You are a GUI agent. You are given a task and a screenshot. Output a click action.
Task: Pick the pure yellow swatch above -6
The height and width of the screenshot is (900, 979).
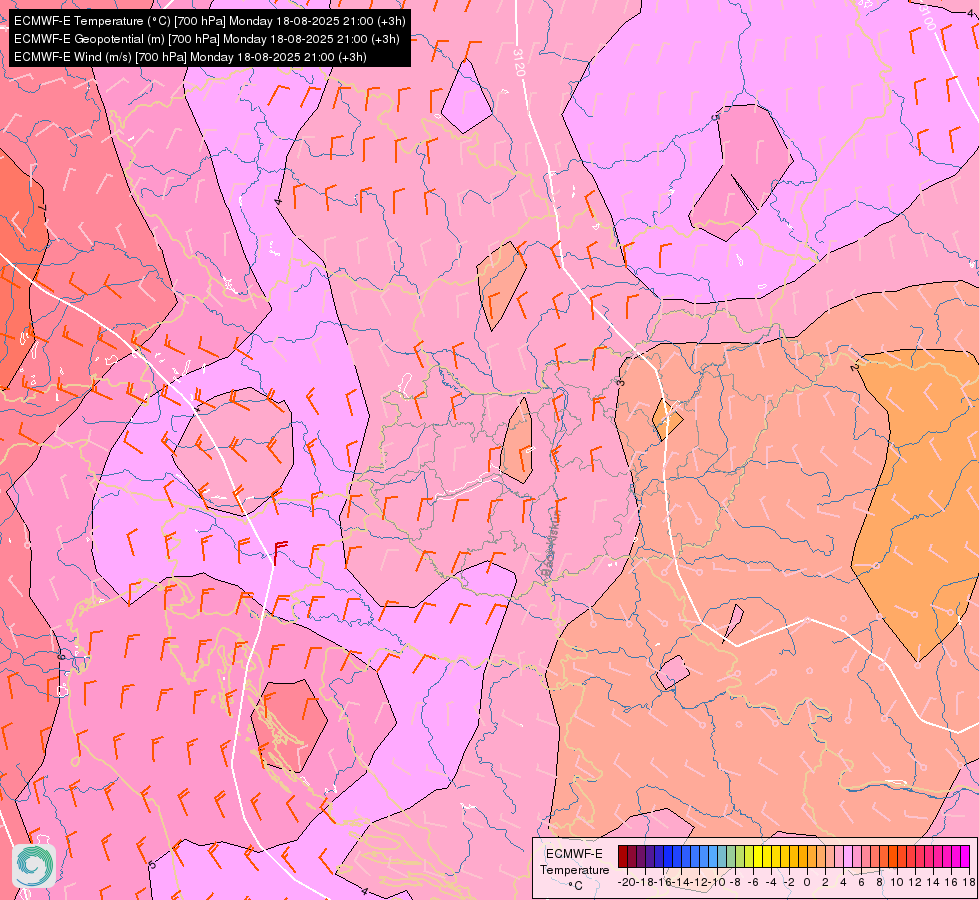pyautogui.click(x=758, y=856)
